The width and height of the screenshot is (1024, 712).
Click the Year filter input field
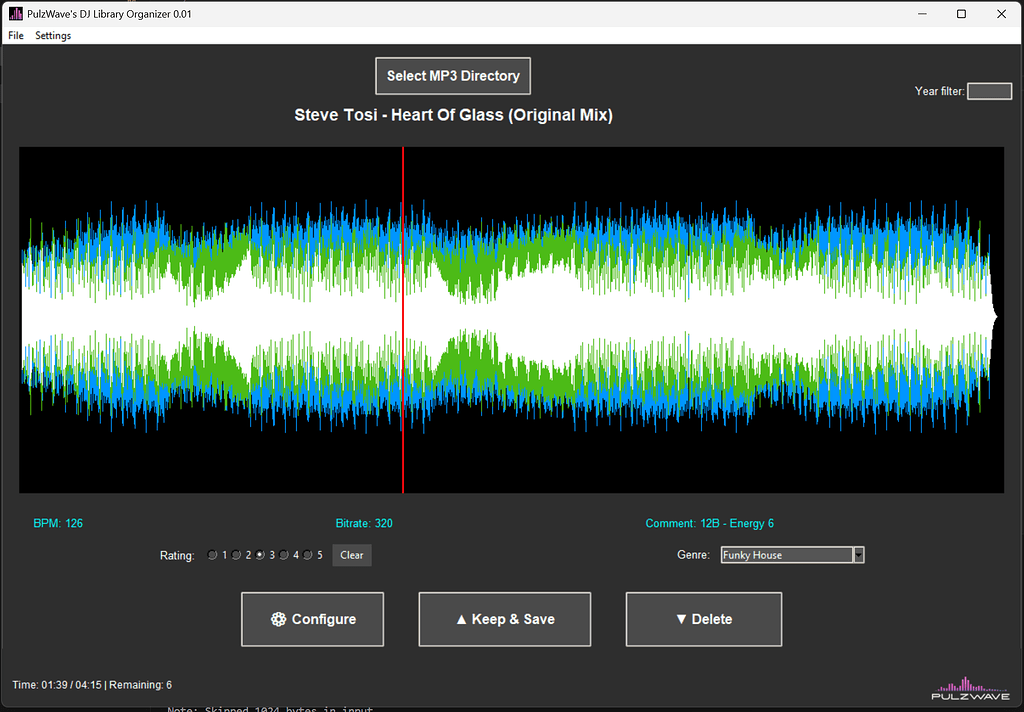pyautogui.click(x=989, y=90)
